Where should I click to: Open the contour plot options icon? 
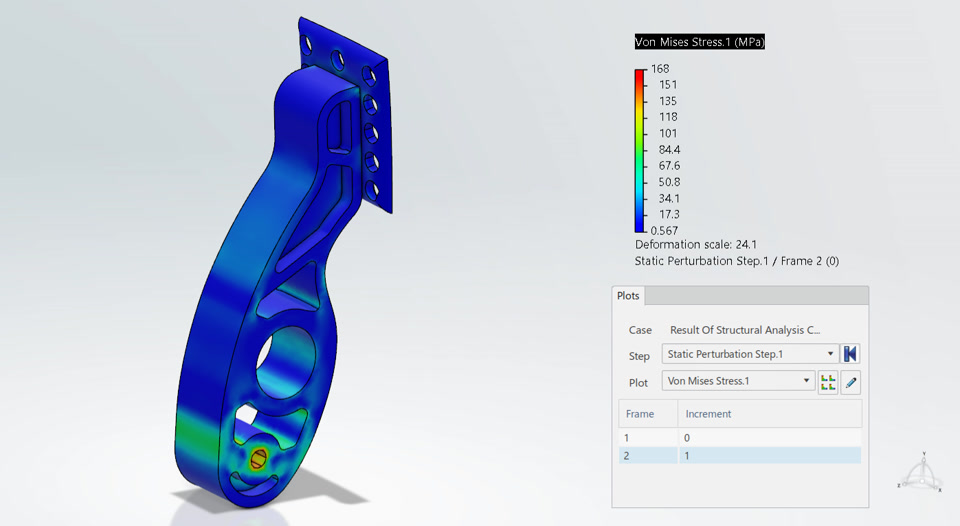click(828, 382)
